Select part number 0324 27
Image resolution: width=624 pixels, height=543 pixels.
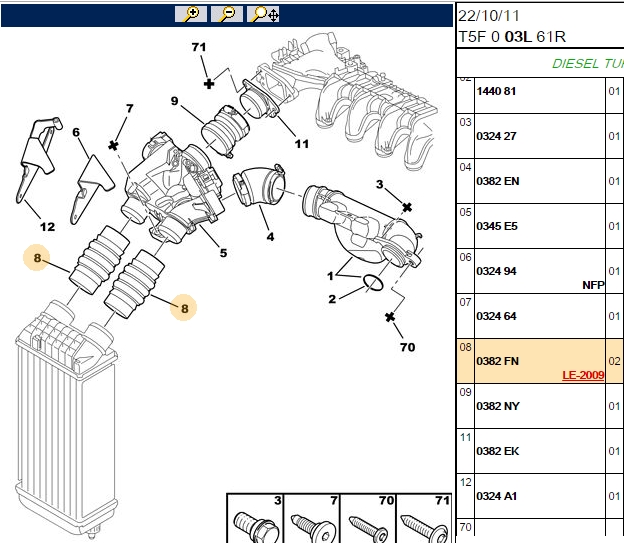(x=496, y=136)
